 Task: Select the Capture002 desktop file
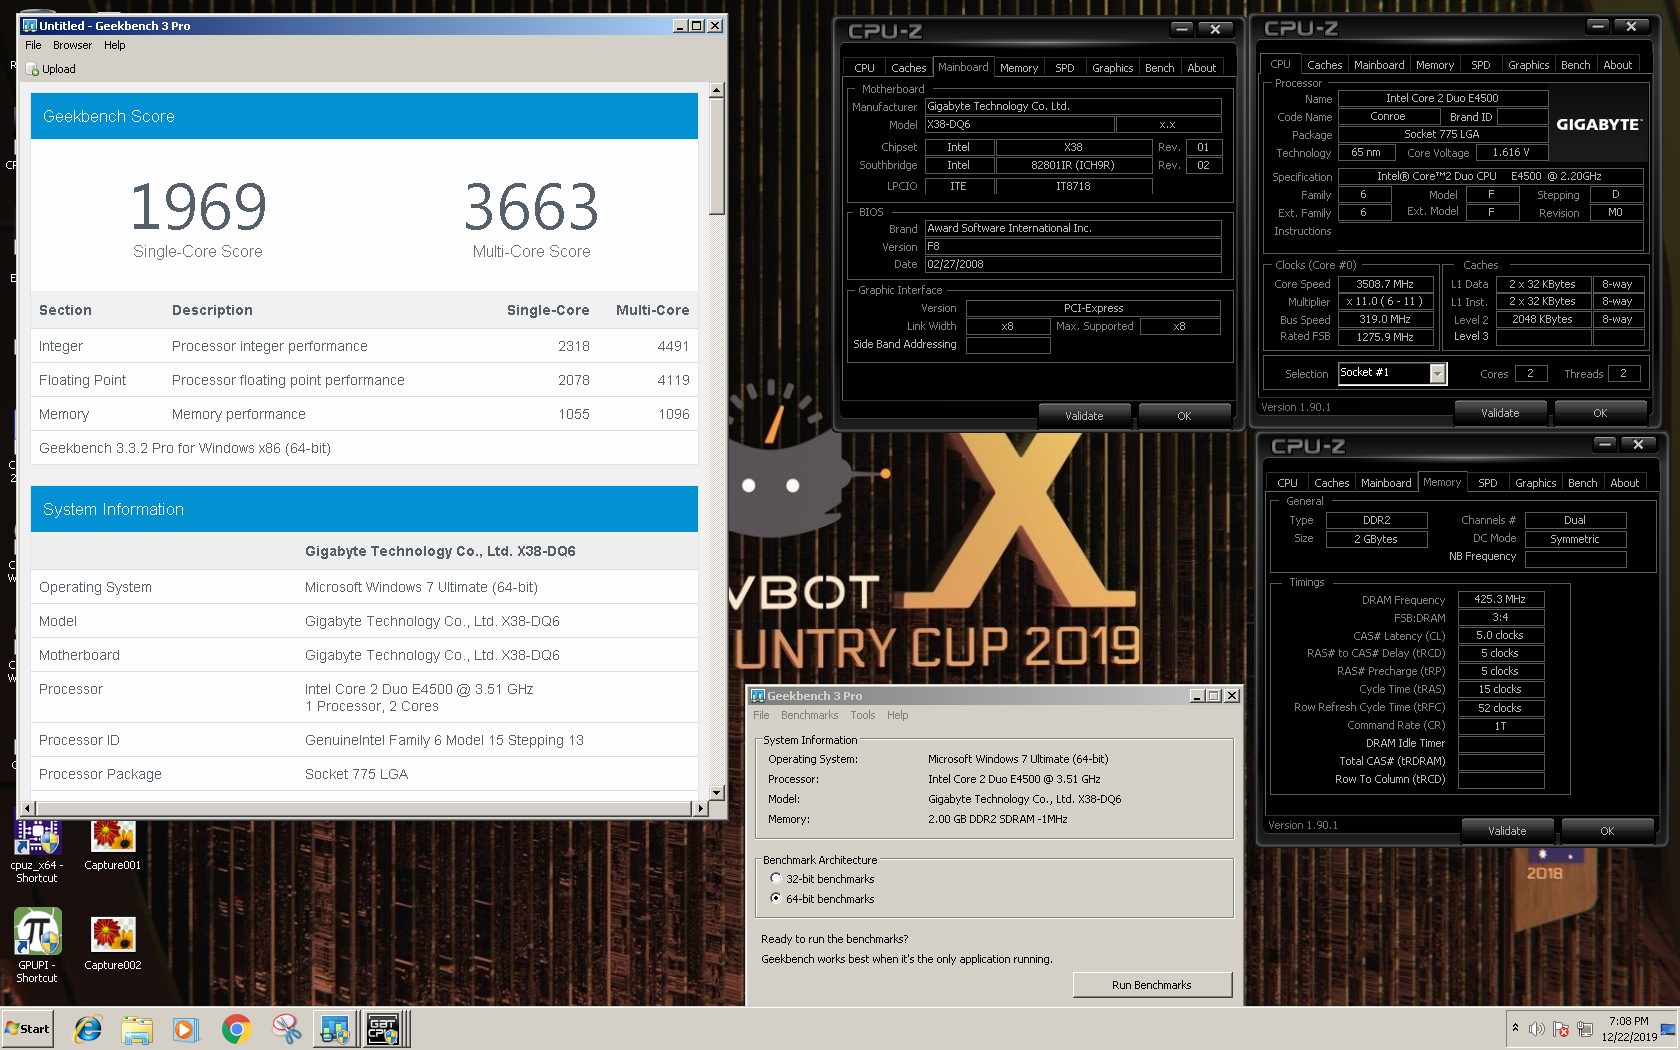(113, 944)
